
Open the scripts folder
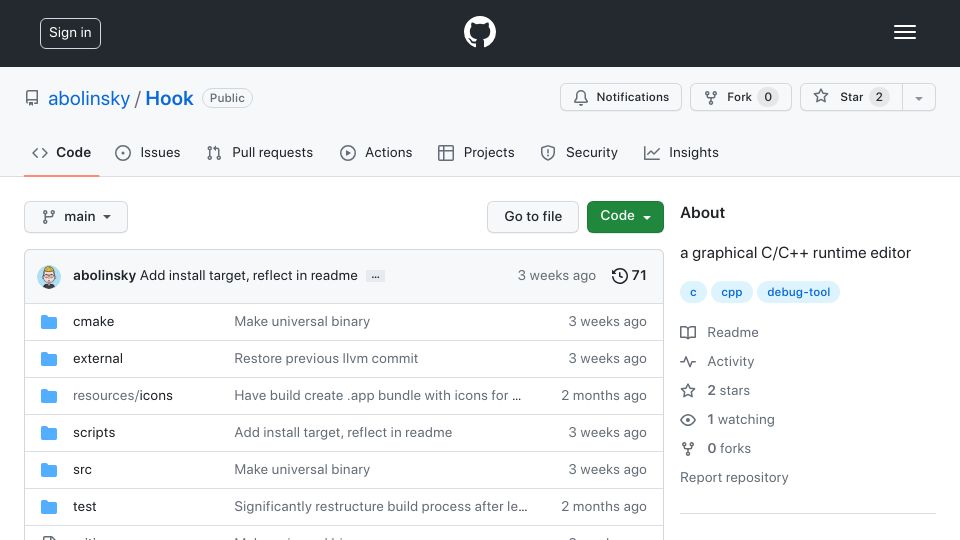[94, 432]
